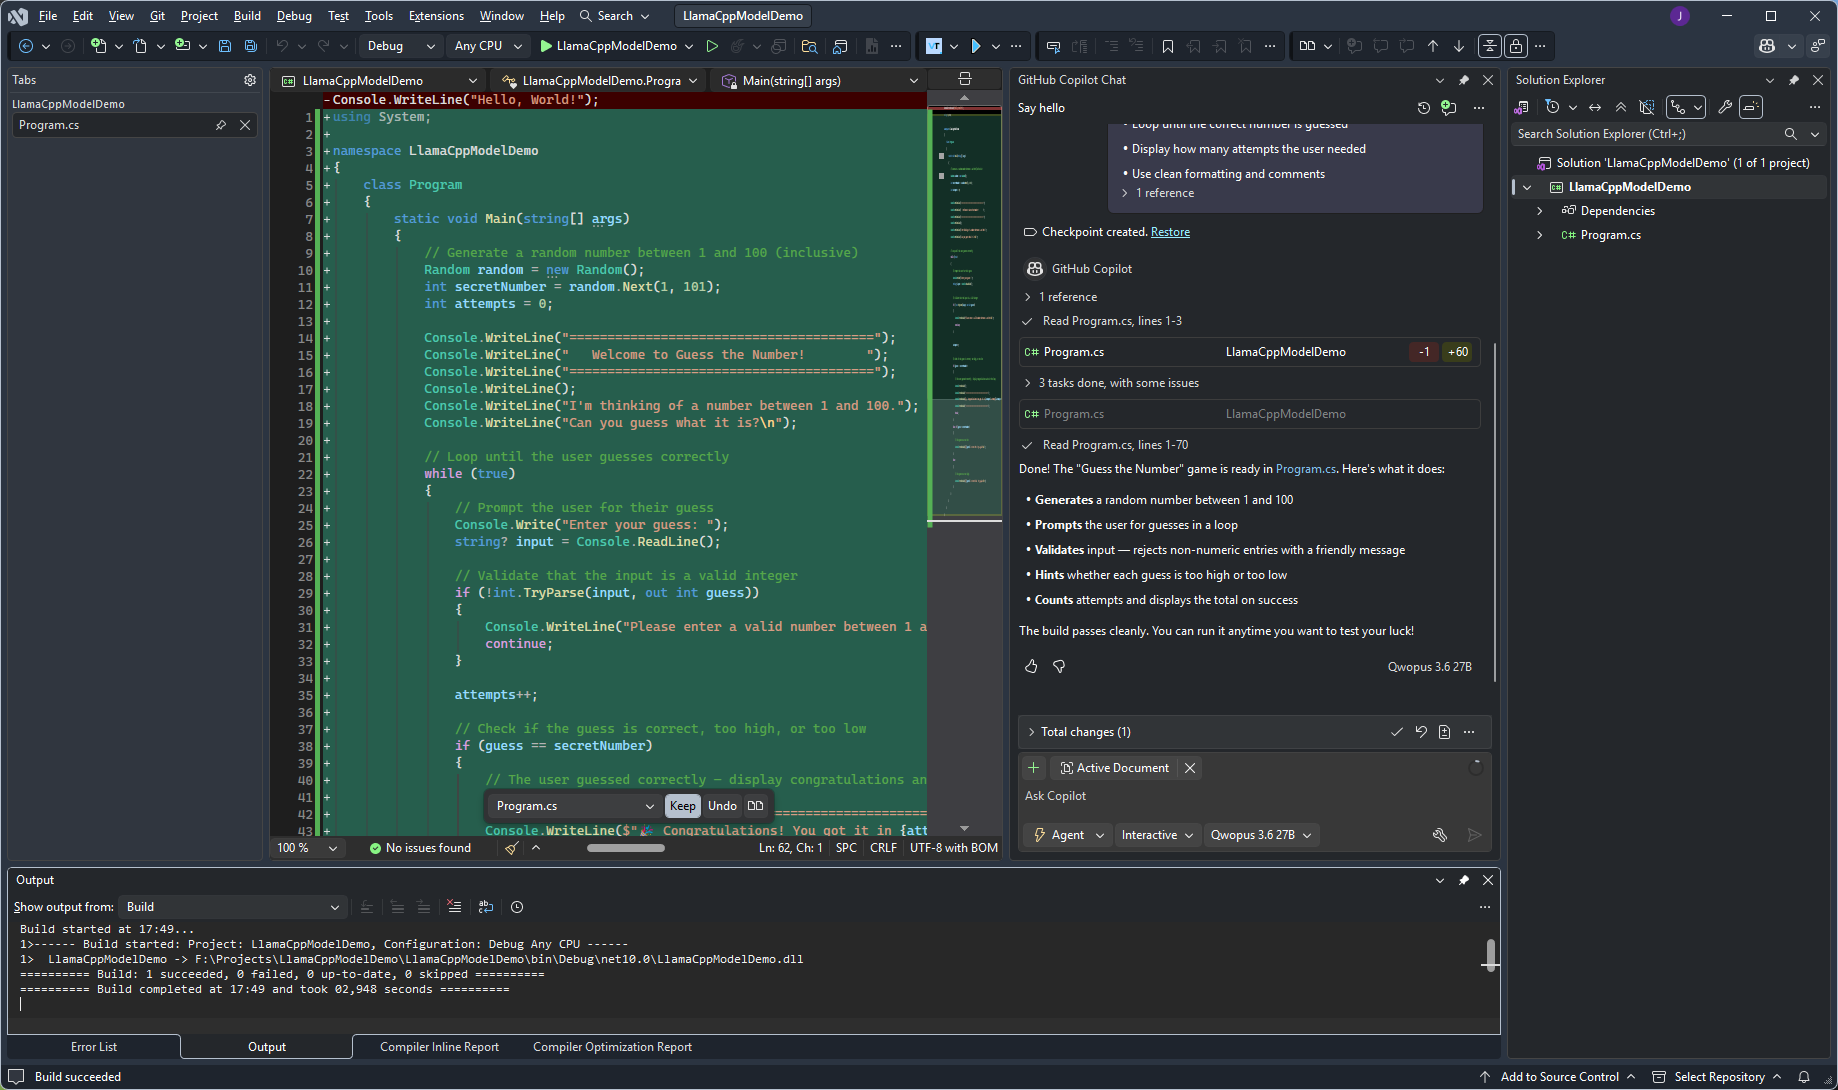Expand the Dependencies node
The height and width of the screenshot is (1090, 1838).
tap(1540, 211)
